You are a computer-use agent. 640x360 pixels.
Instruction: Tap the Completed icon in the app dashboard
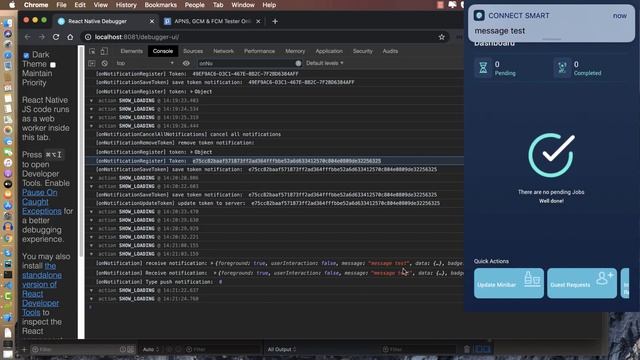click(562, 68)
